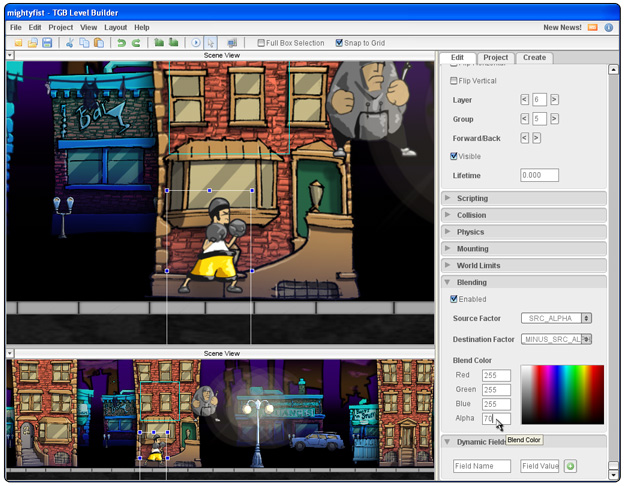The width and height of the screenshot is (625, 486).
Task: Save with the floppy disk icon
Action: tap(47, 43)
